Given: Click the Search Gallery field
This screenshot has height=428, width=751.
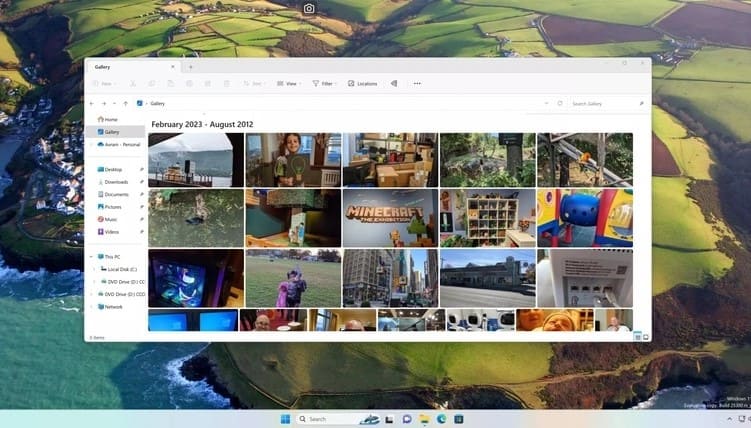Looking at the screenshot, I should [x=607, y=103].
